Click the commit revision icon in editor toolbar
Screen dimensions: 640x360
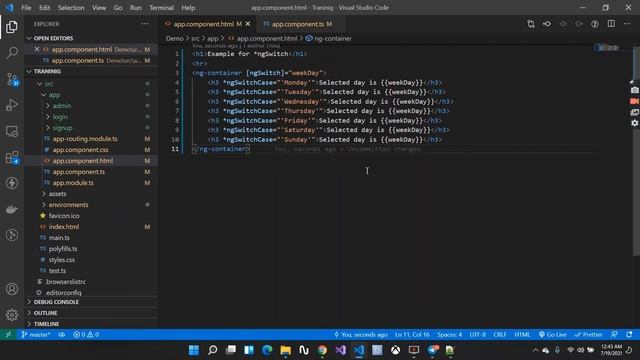tap(547, 24)
